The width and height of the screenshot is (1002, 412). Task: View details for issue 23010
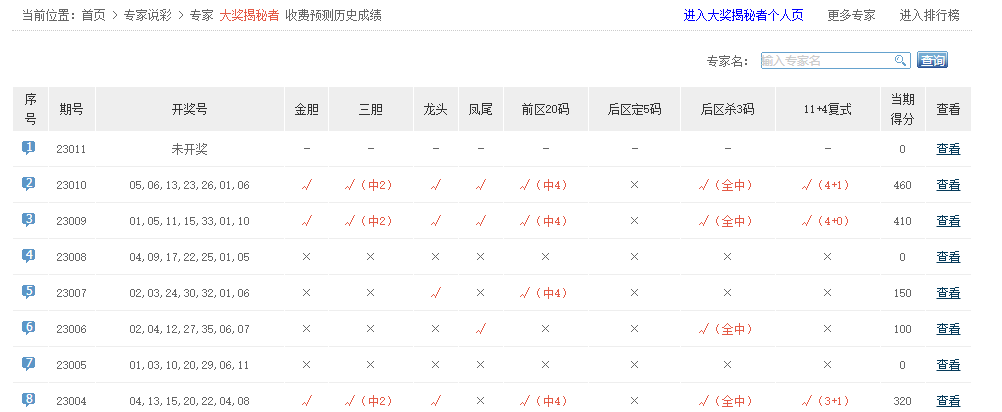[x=947, y=185]
